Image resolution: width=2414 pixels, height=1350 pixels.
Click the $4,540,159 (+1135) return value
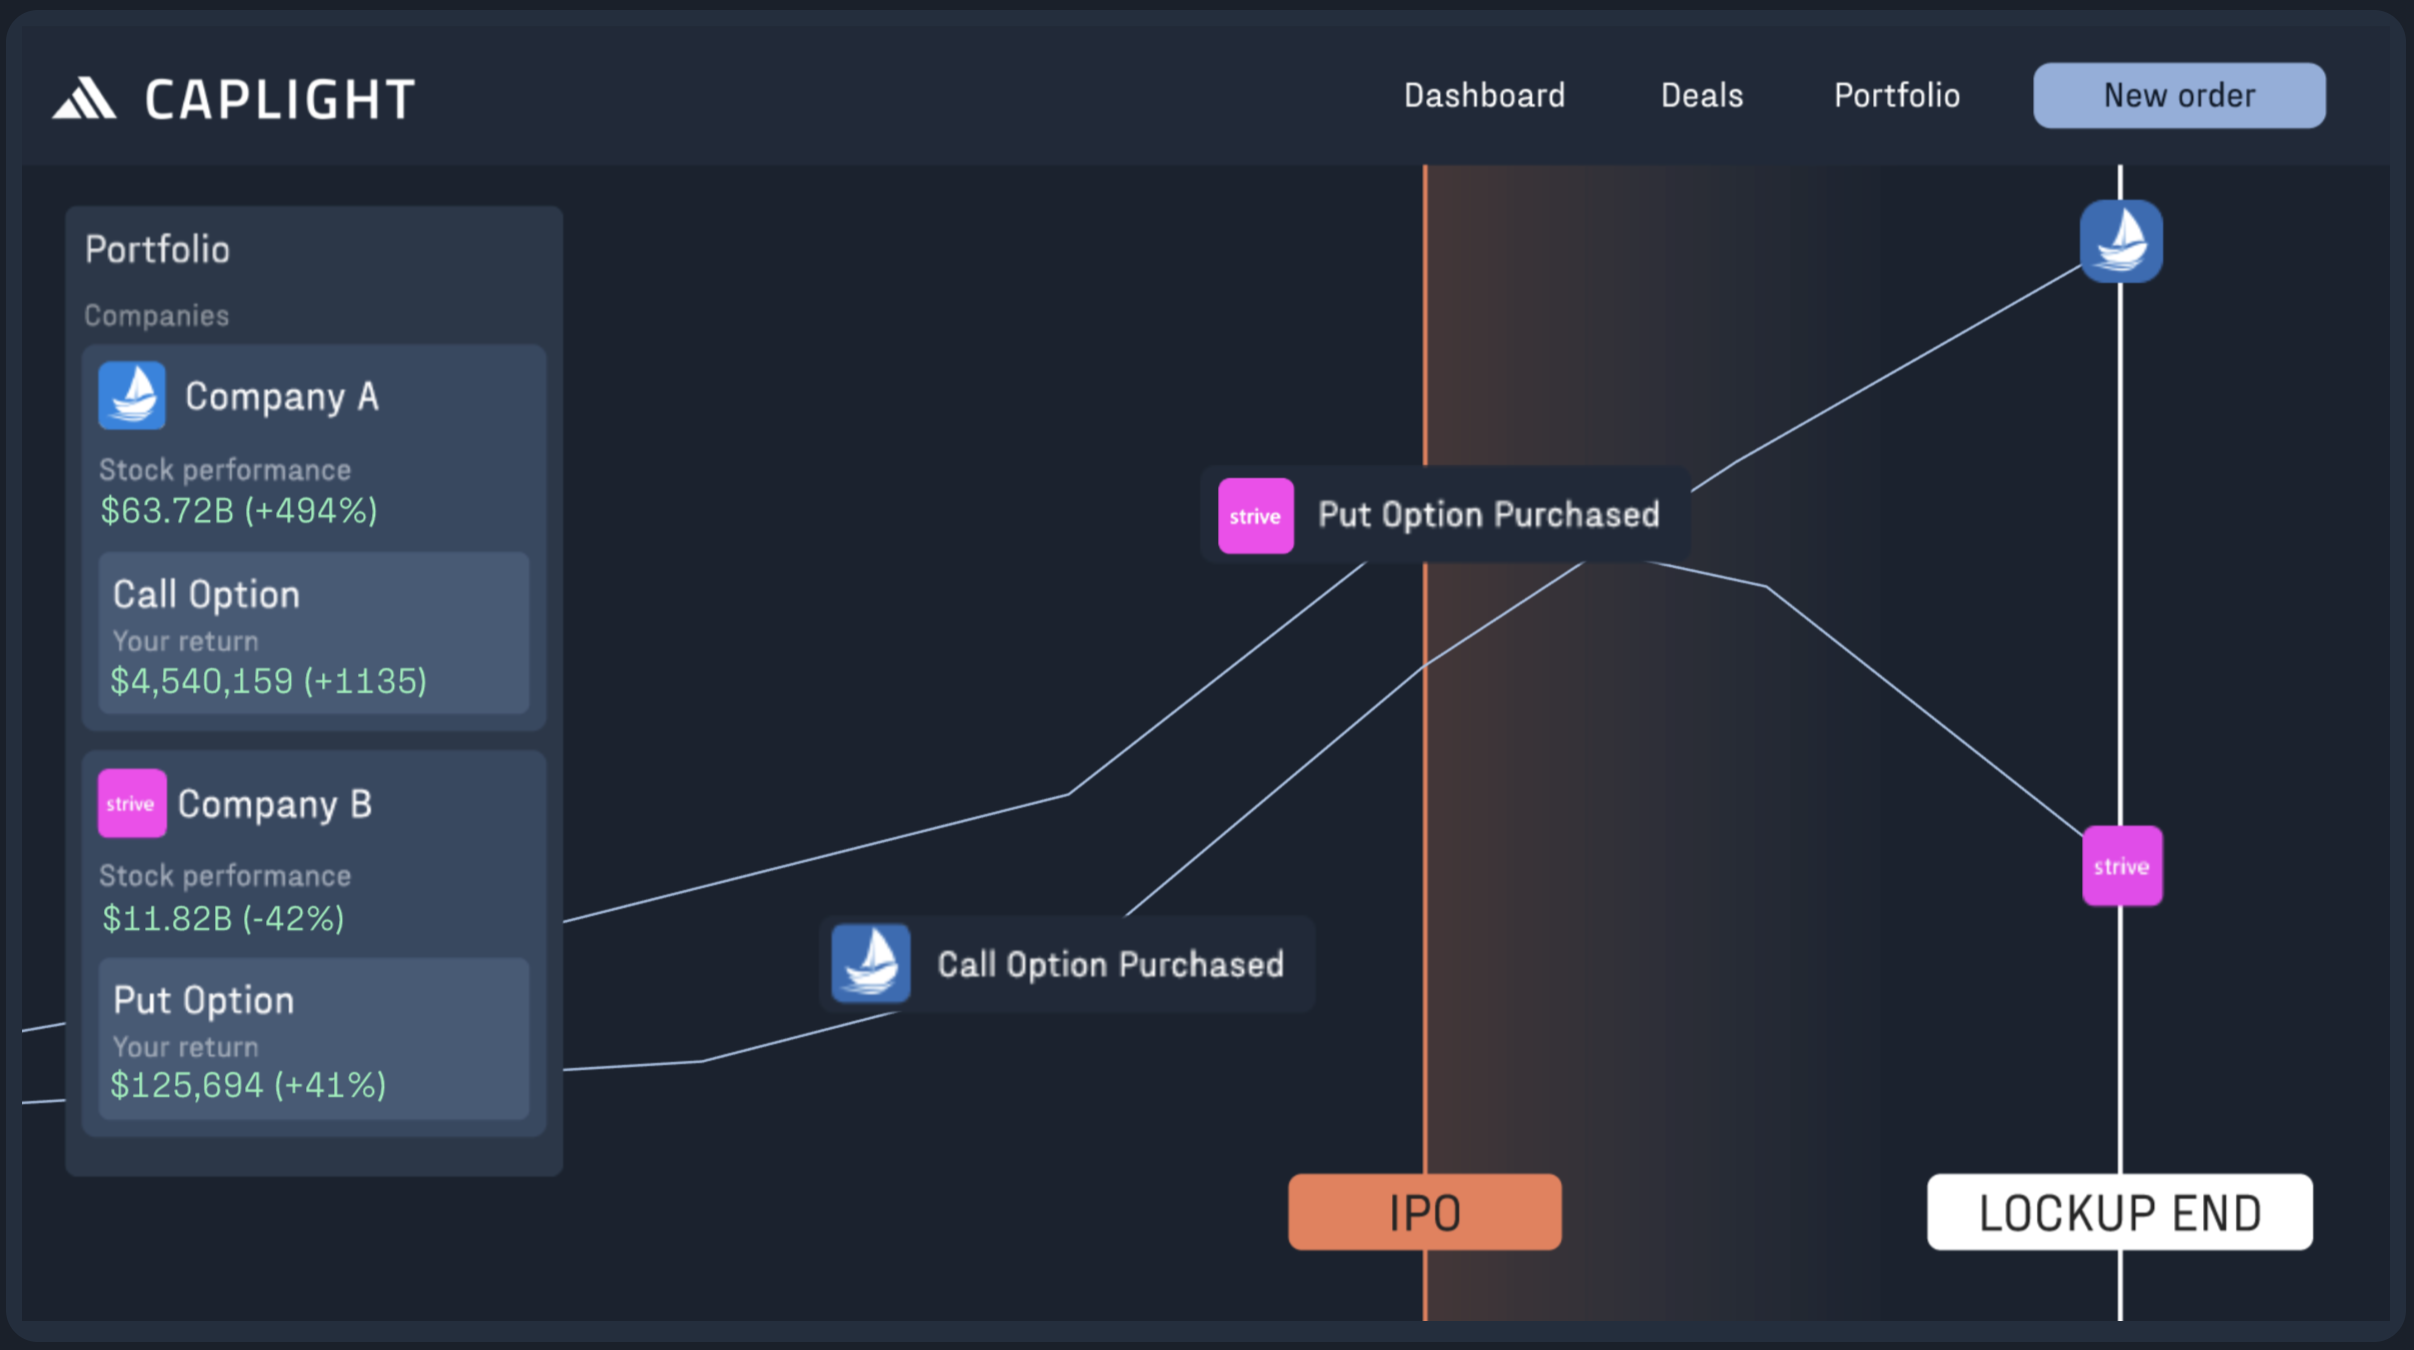point(269,681)
